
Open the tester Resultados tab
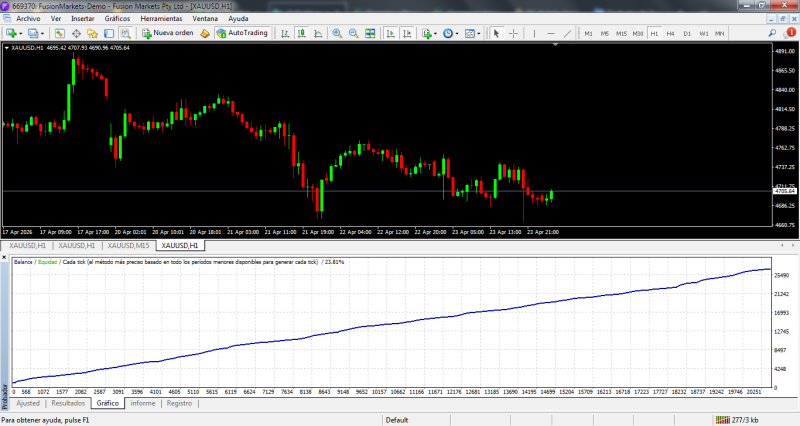pos(68,403)
